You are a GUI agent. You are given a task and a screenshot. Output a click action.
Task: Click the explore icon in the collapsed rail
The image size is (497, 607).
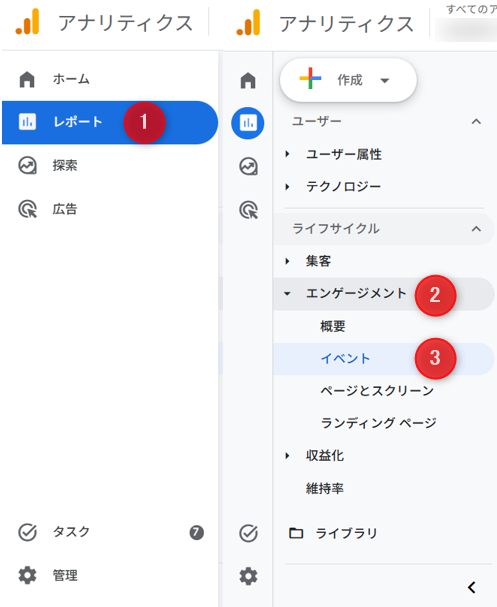pyautogui.click(x=248, y=166)
